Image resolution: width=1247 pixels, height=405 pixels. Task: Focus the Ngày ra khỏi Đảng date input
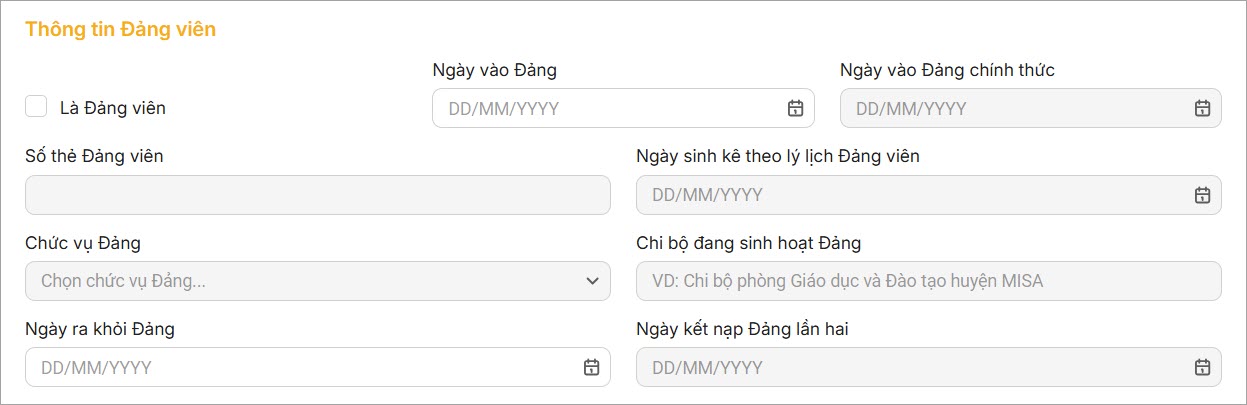[300, 367]
